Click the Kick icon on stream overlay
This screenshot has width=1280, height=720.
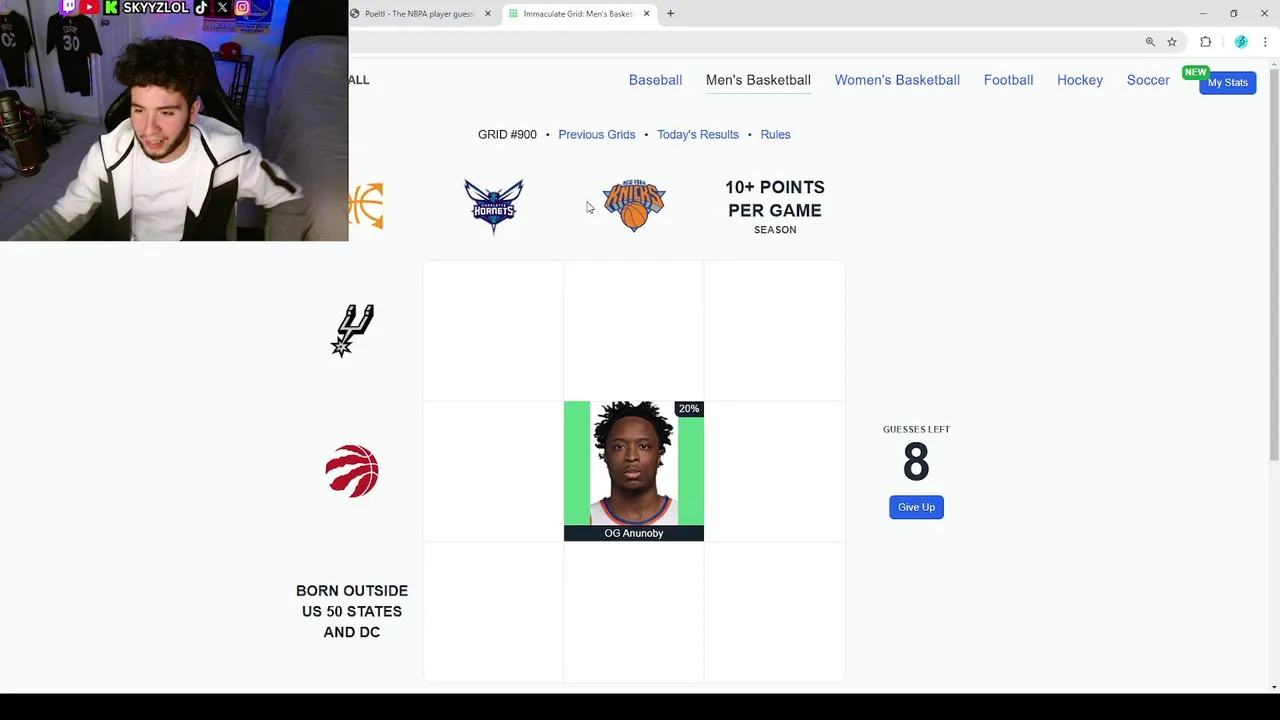(x=111, y=7)
